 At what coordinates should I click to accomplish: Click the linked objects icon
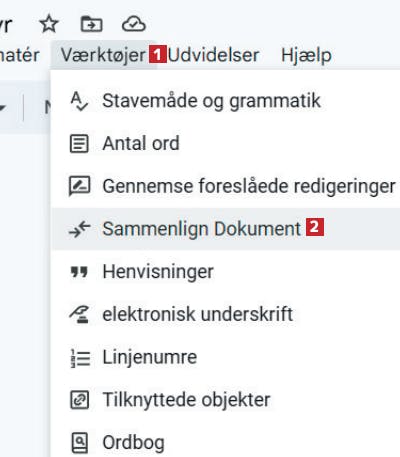[x=79, y=400]
